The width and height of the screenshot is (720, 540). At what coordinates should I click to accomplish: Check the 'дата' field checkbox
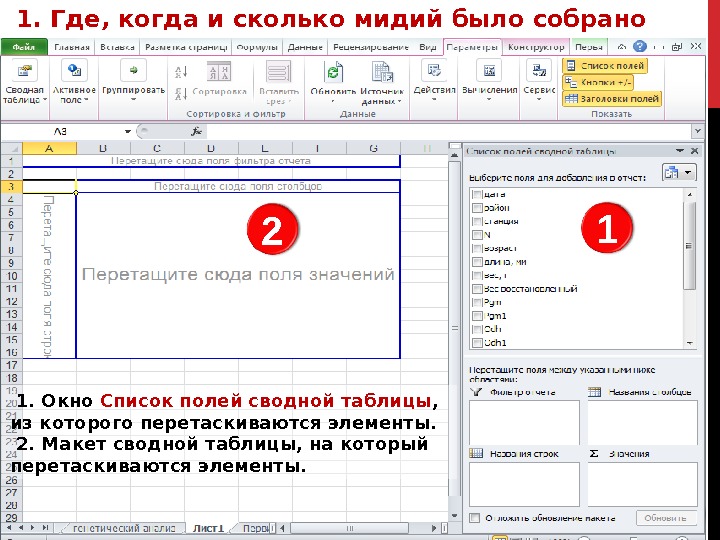click(477, 194)
